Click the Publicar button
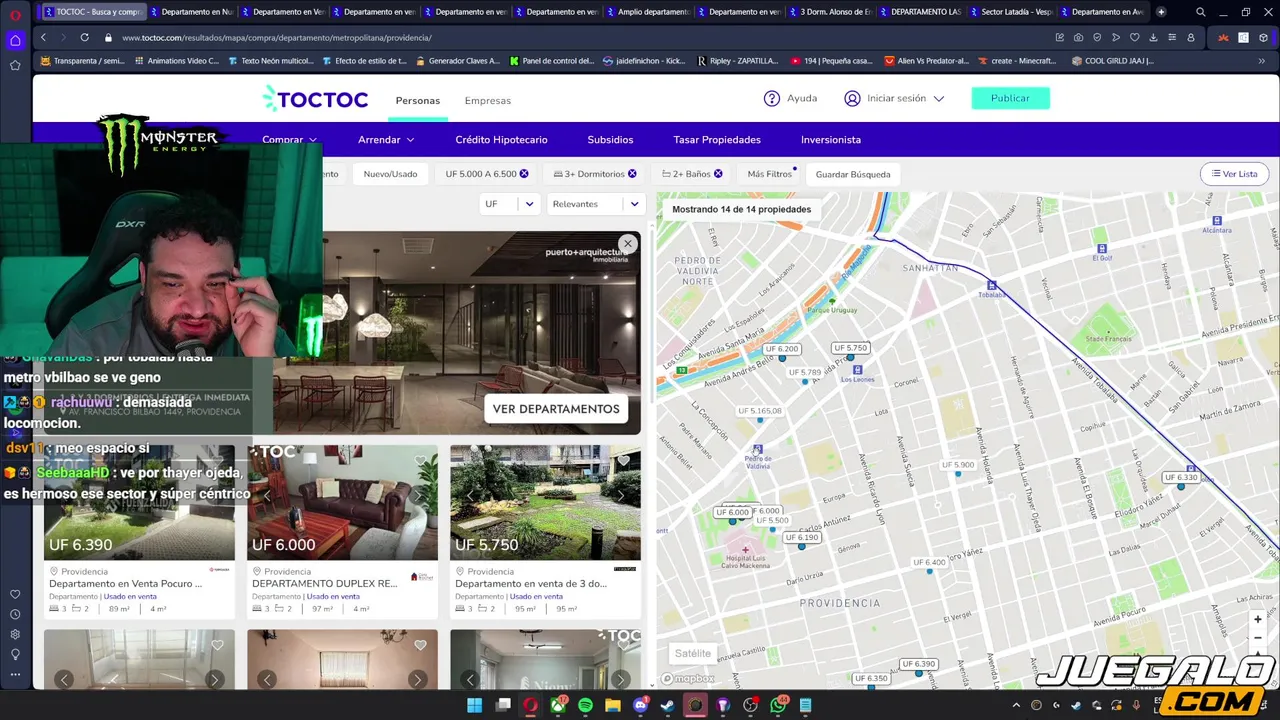This screenshot has width=1280, height=720. coord(1010,98)
